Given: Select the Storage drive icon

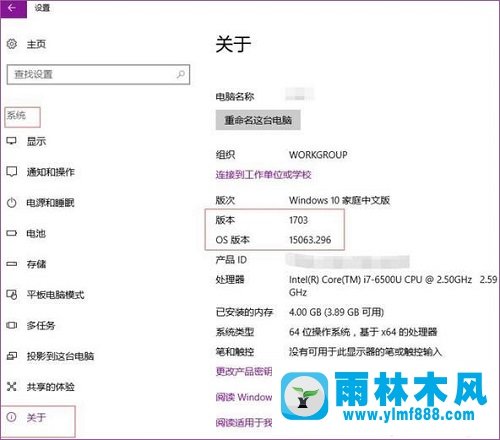Looking at the screenshot, I should point(12,264).
